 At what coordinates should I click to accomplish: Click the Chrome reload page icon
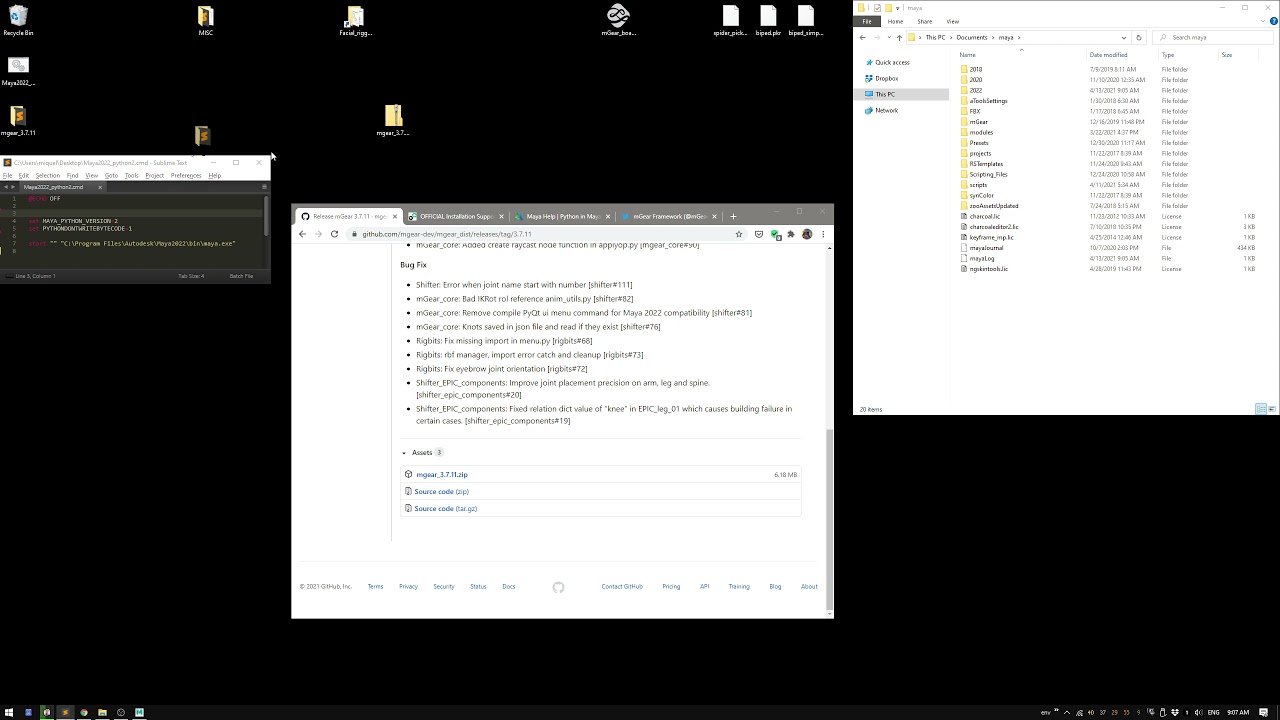click(x=334, y=234)
